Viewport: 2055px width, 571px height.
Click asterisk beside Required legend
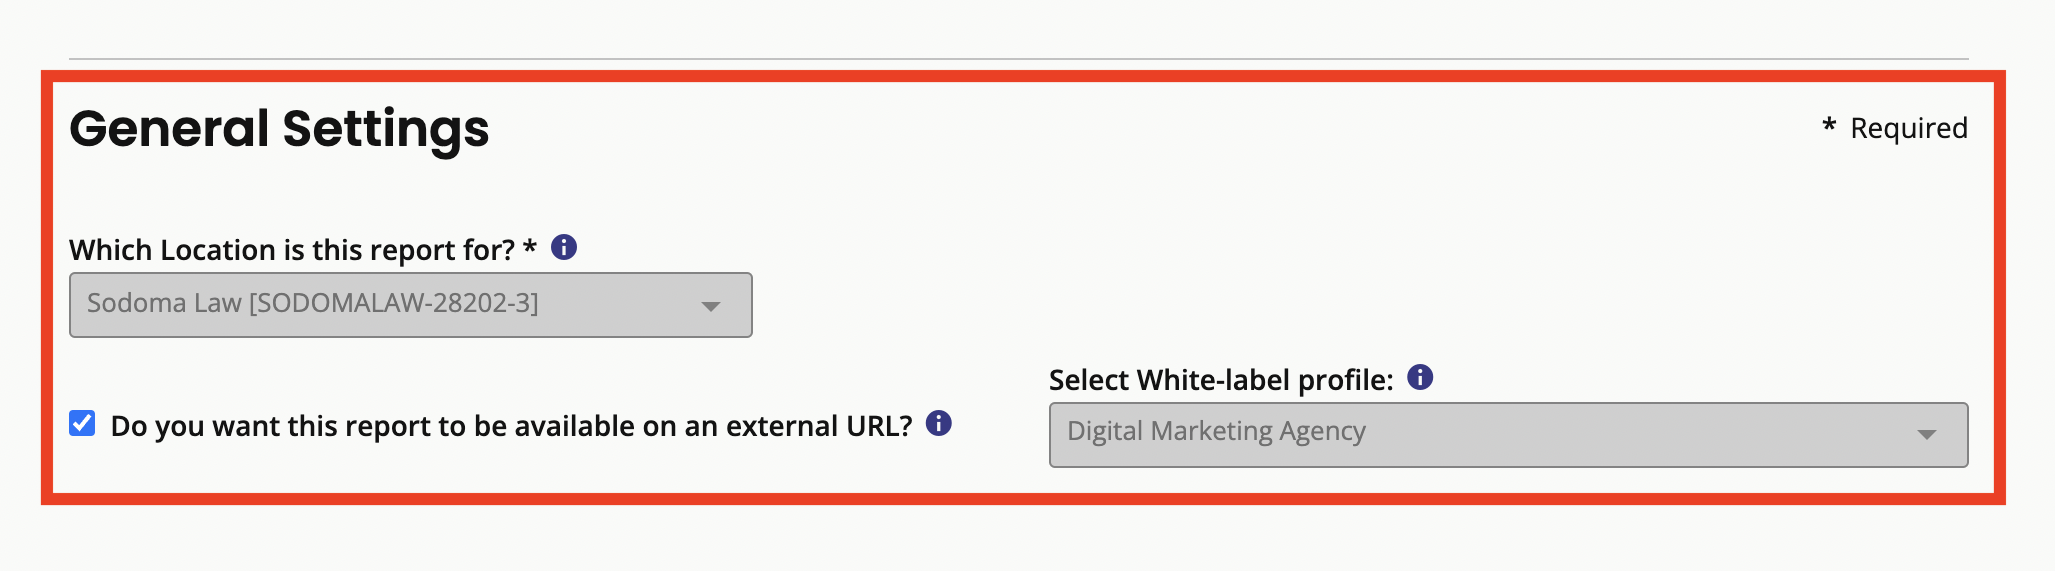coord(1829,125)
